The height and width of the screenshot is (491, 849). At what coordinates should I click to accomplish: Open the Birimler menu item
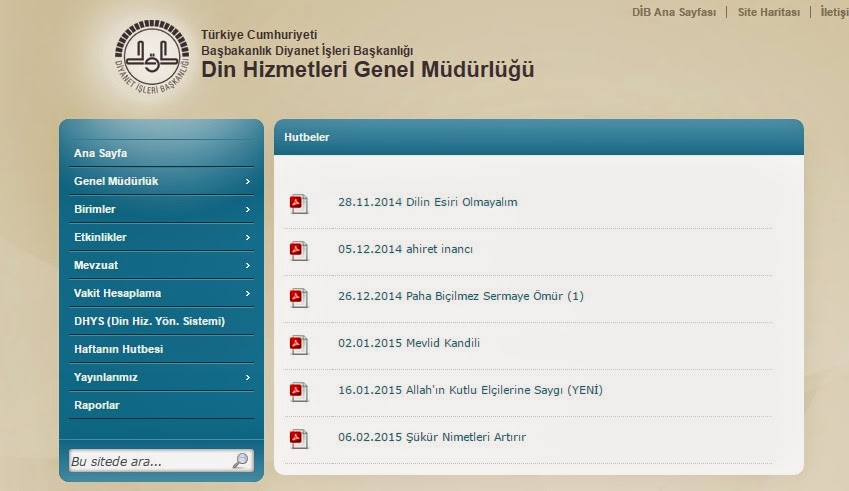(x=161, y=210)
